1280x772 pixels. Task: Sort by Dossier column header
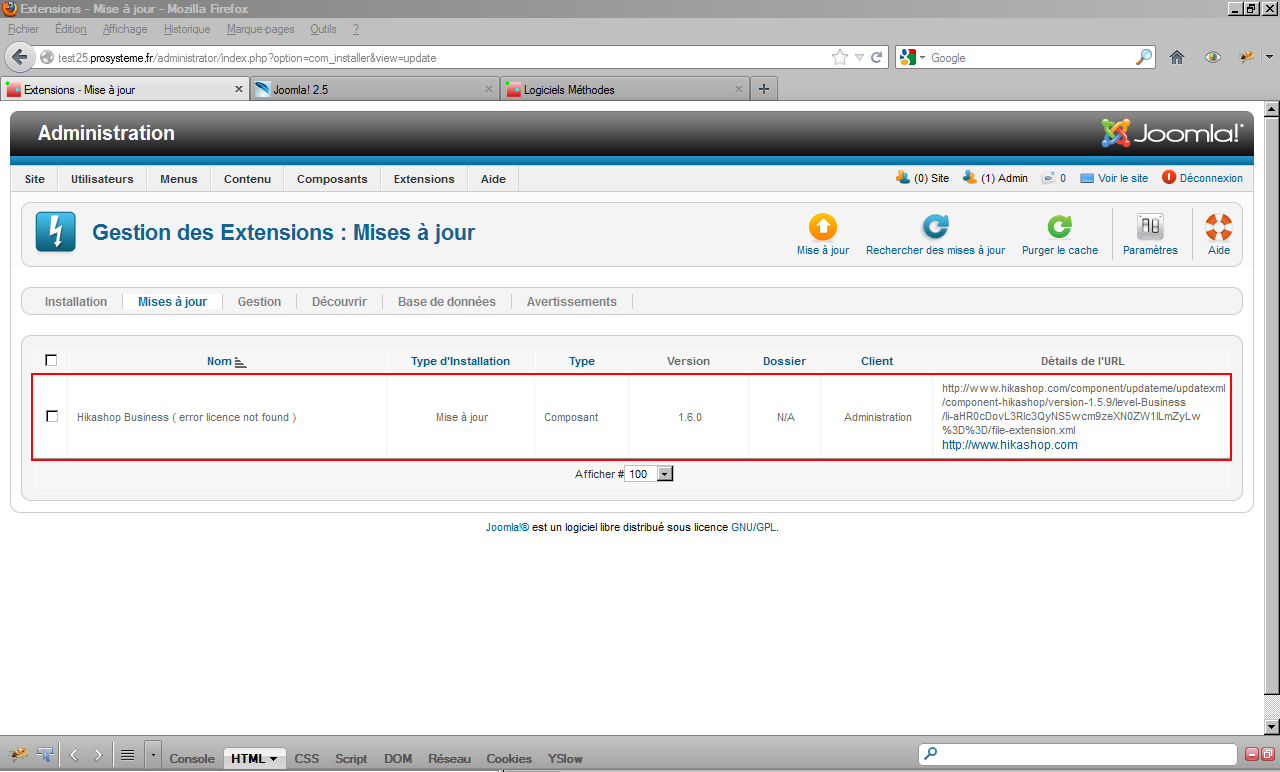click(x=785, y=361)
